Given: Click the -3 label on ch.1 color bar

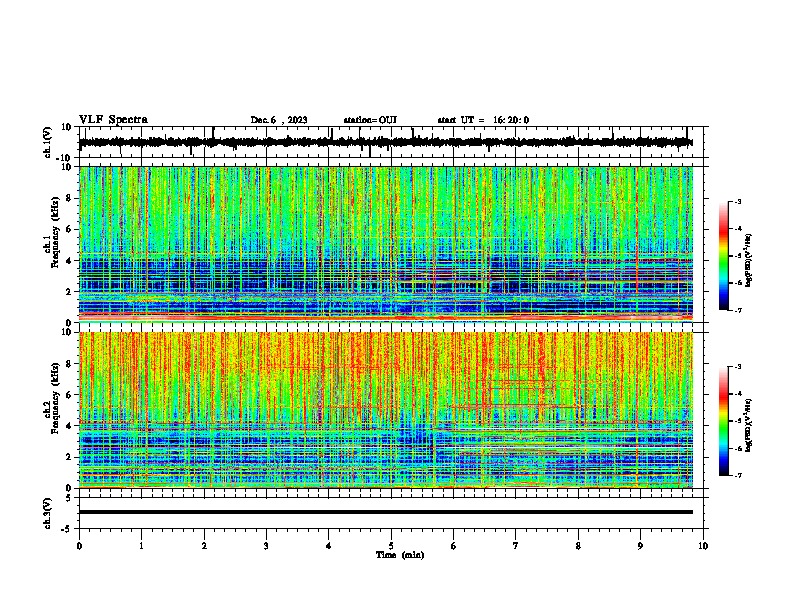Looking at the screenshot, I should click(738, 201).
